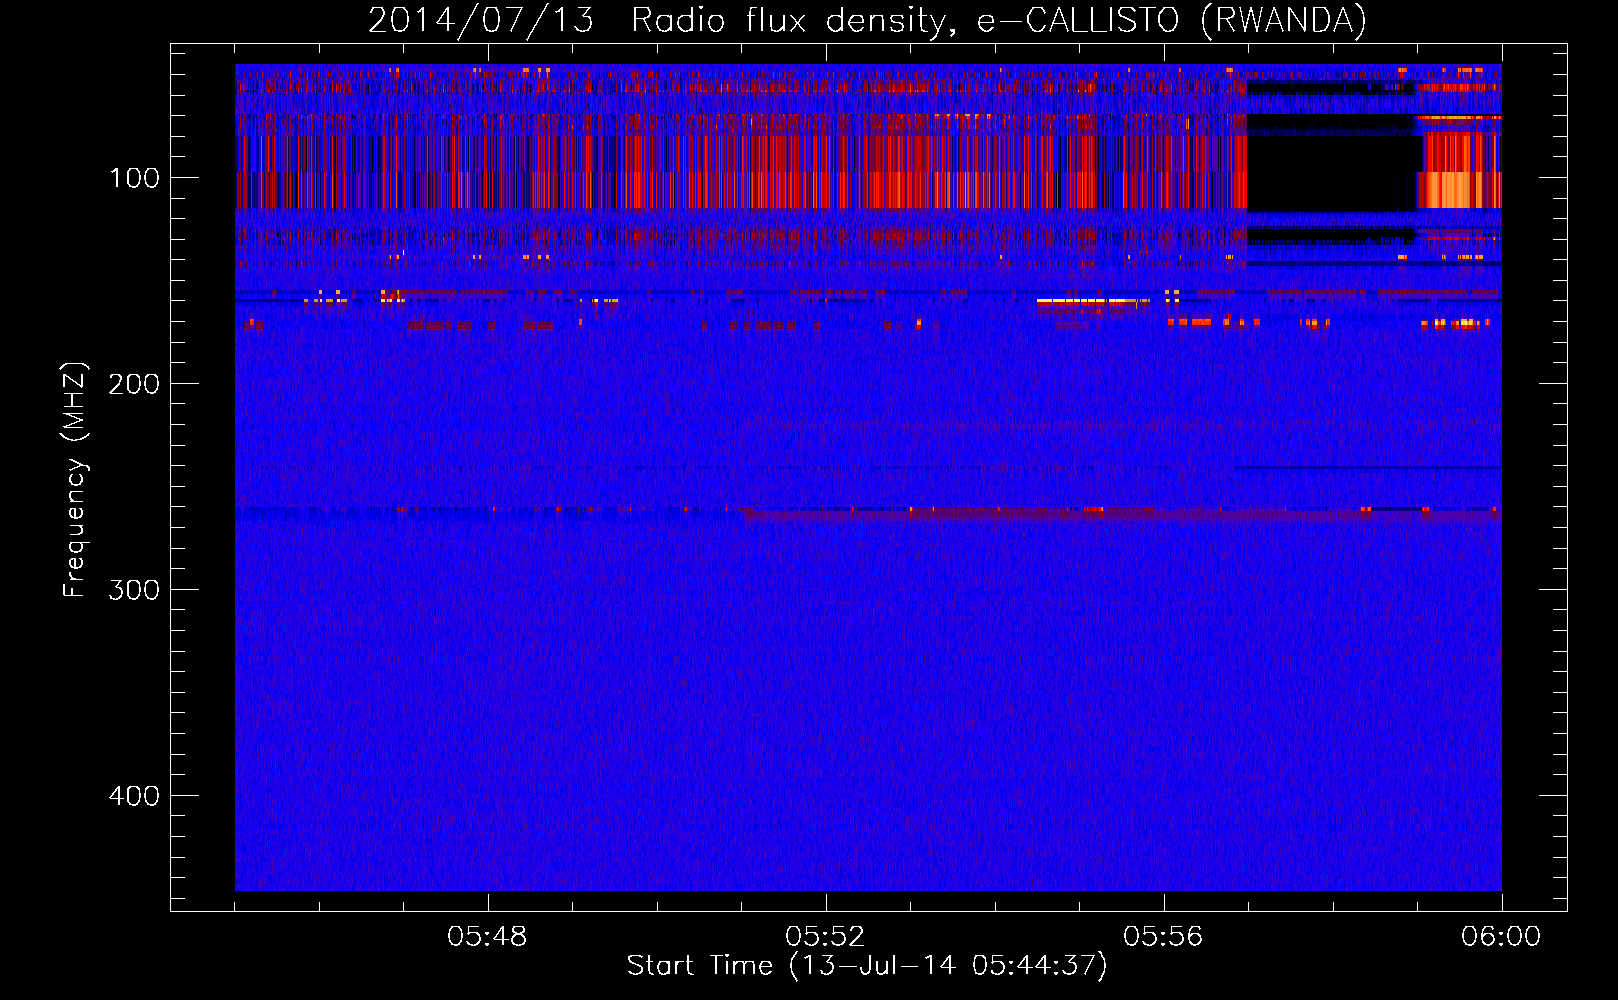This screenshot has height=1000, width=1618.
Task: Click the 05:56 time tick label
Action: [x=1163, y=937]
